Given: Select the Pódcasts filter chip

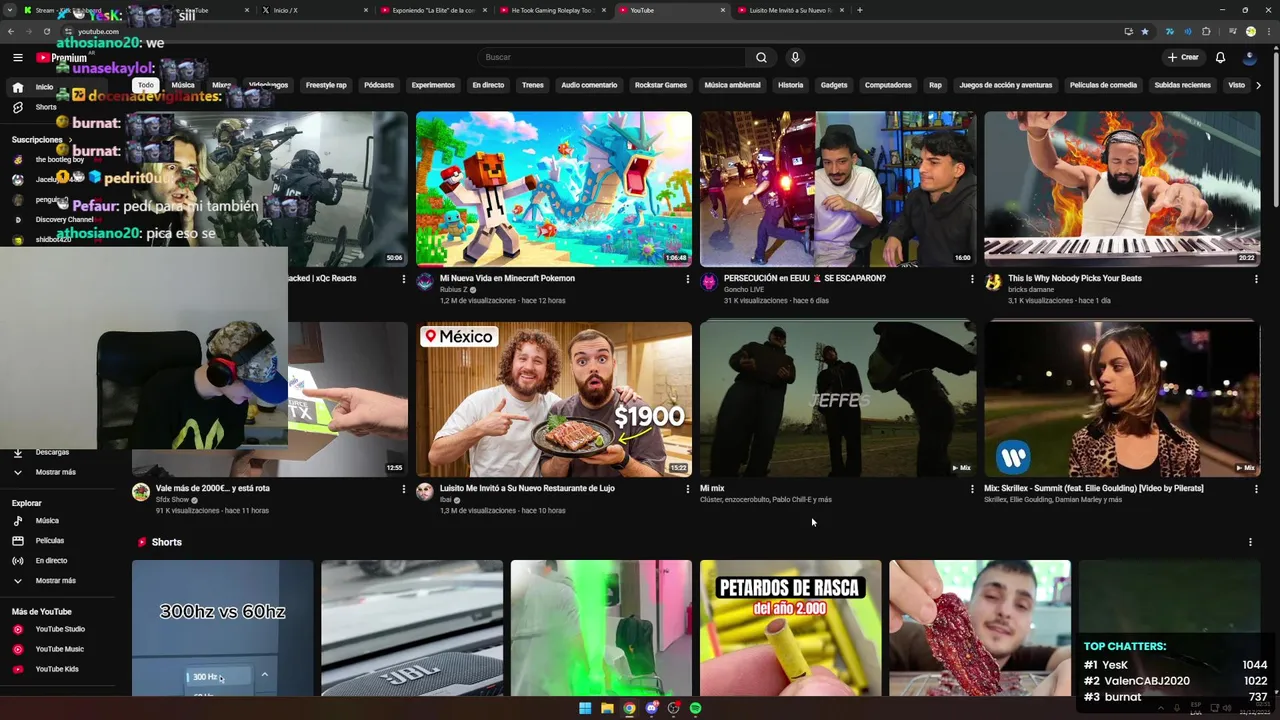Looking at the screenshot, I should pyautogui.click(x=379, y=85).
